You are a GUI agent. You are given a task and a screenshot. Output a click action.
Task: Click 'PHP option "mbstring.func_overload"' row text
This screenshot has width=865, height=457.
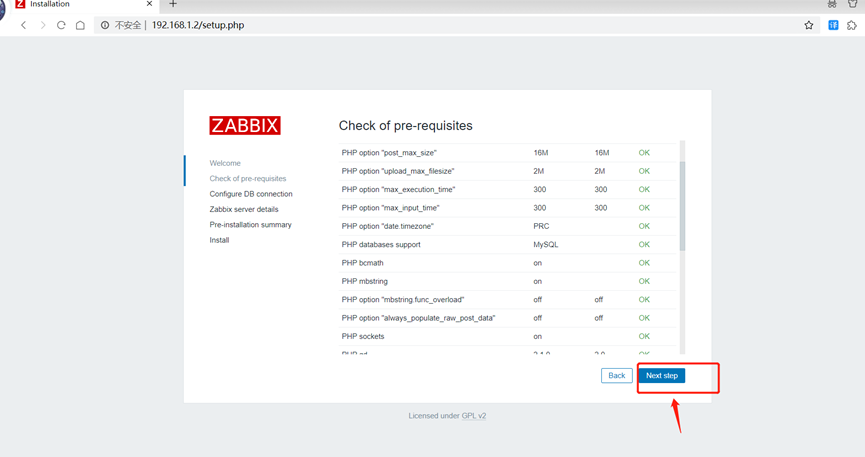coord(403,300)
